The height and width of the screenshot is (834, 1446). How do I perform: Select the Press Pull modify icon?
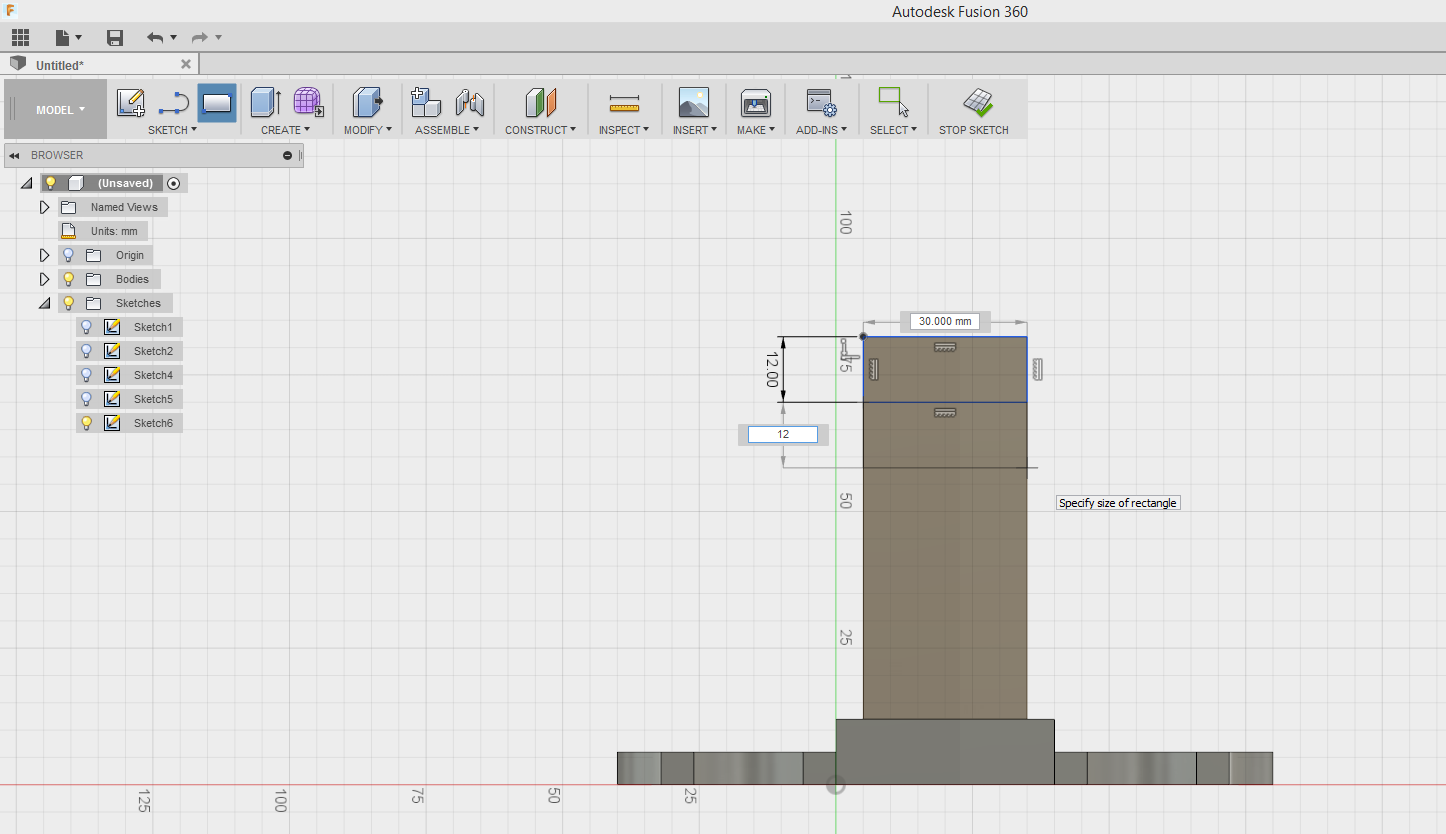coord(367,102)
